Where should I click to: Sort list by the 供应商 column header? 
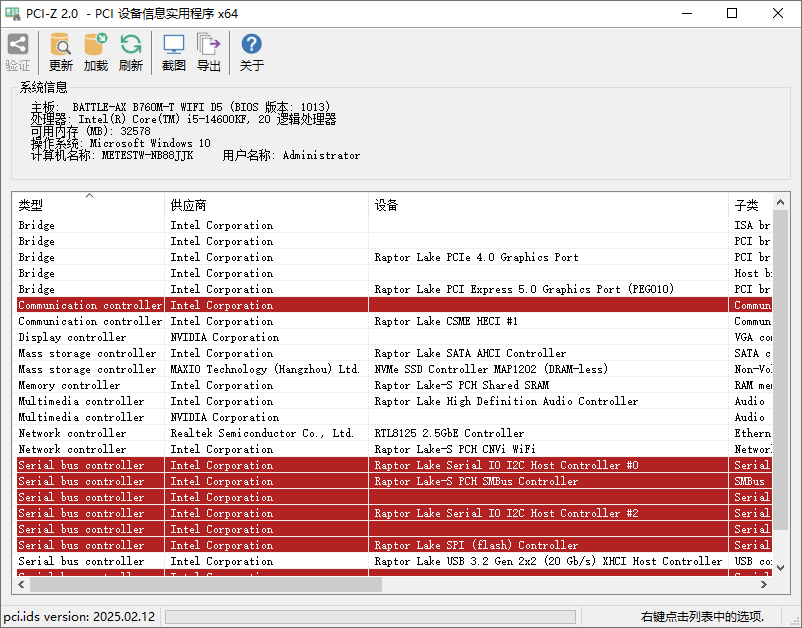click(x=266, y=205)
